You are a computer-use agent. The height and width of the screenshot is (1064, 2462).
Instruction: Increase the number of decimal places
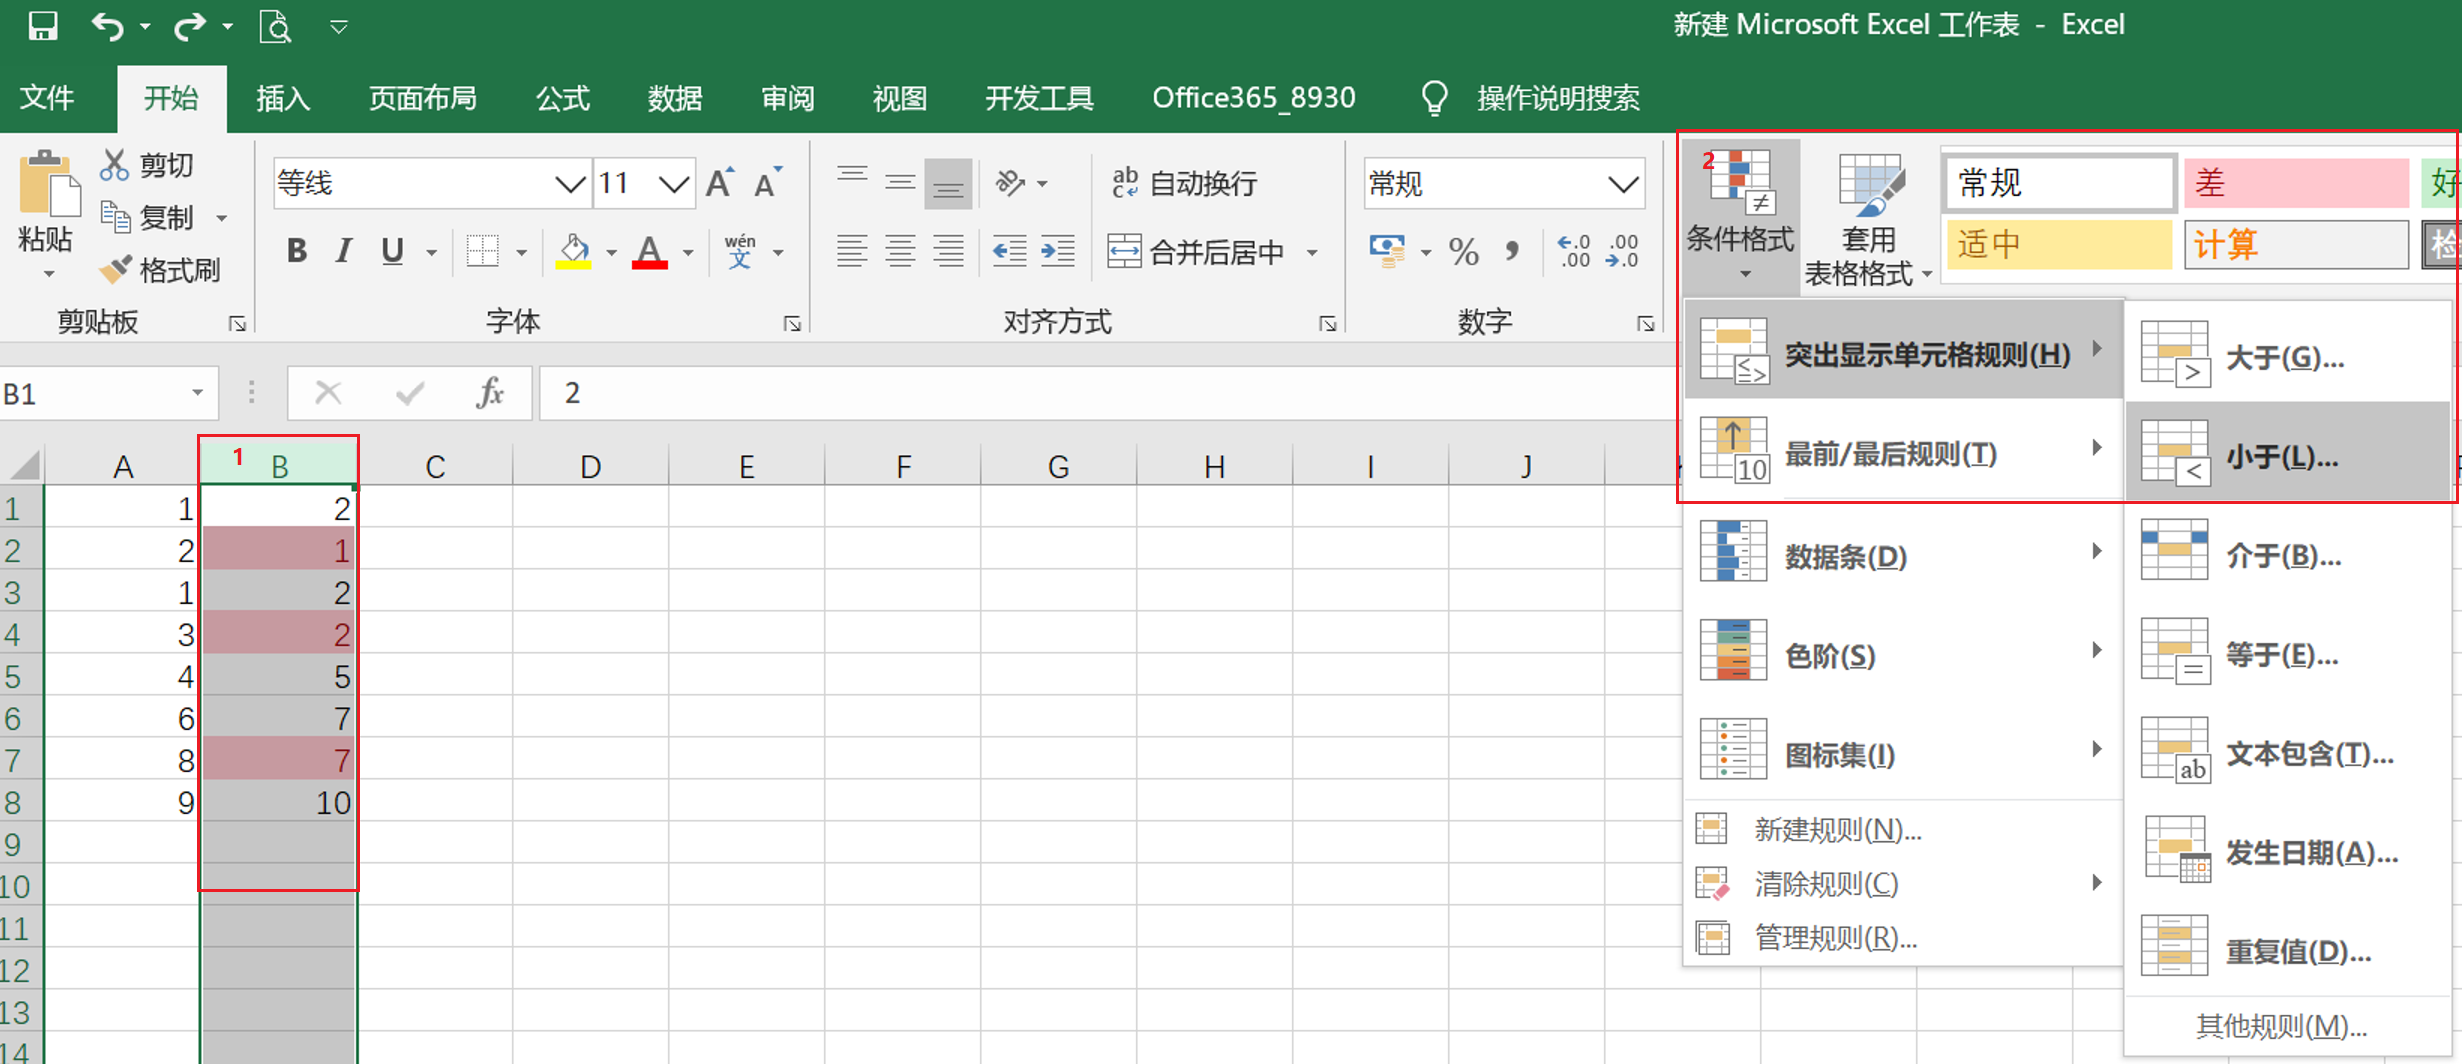click(x=1574, y=251)
